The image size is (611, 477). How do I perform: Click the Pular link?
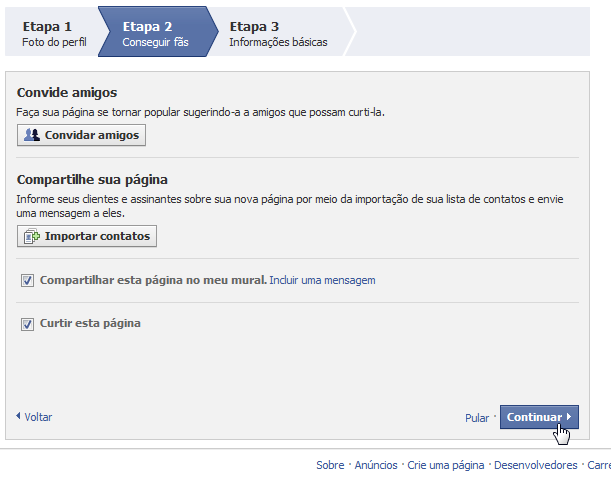(477, 418)
